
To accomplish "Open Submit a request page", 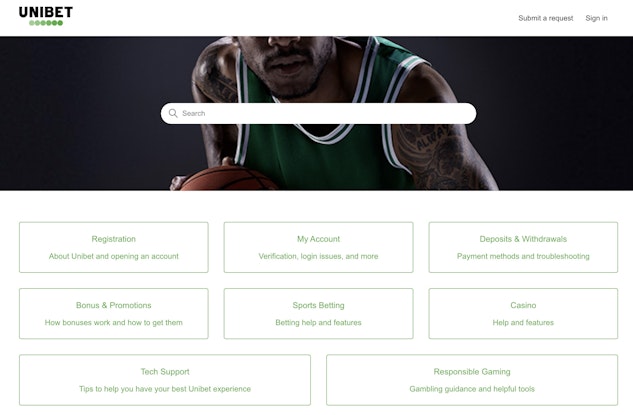I will [545, 18].
